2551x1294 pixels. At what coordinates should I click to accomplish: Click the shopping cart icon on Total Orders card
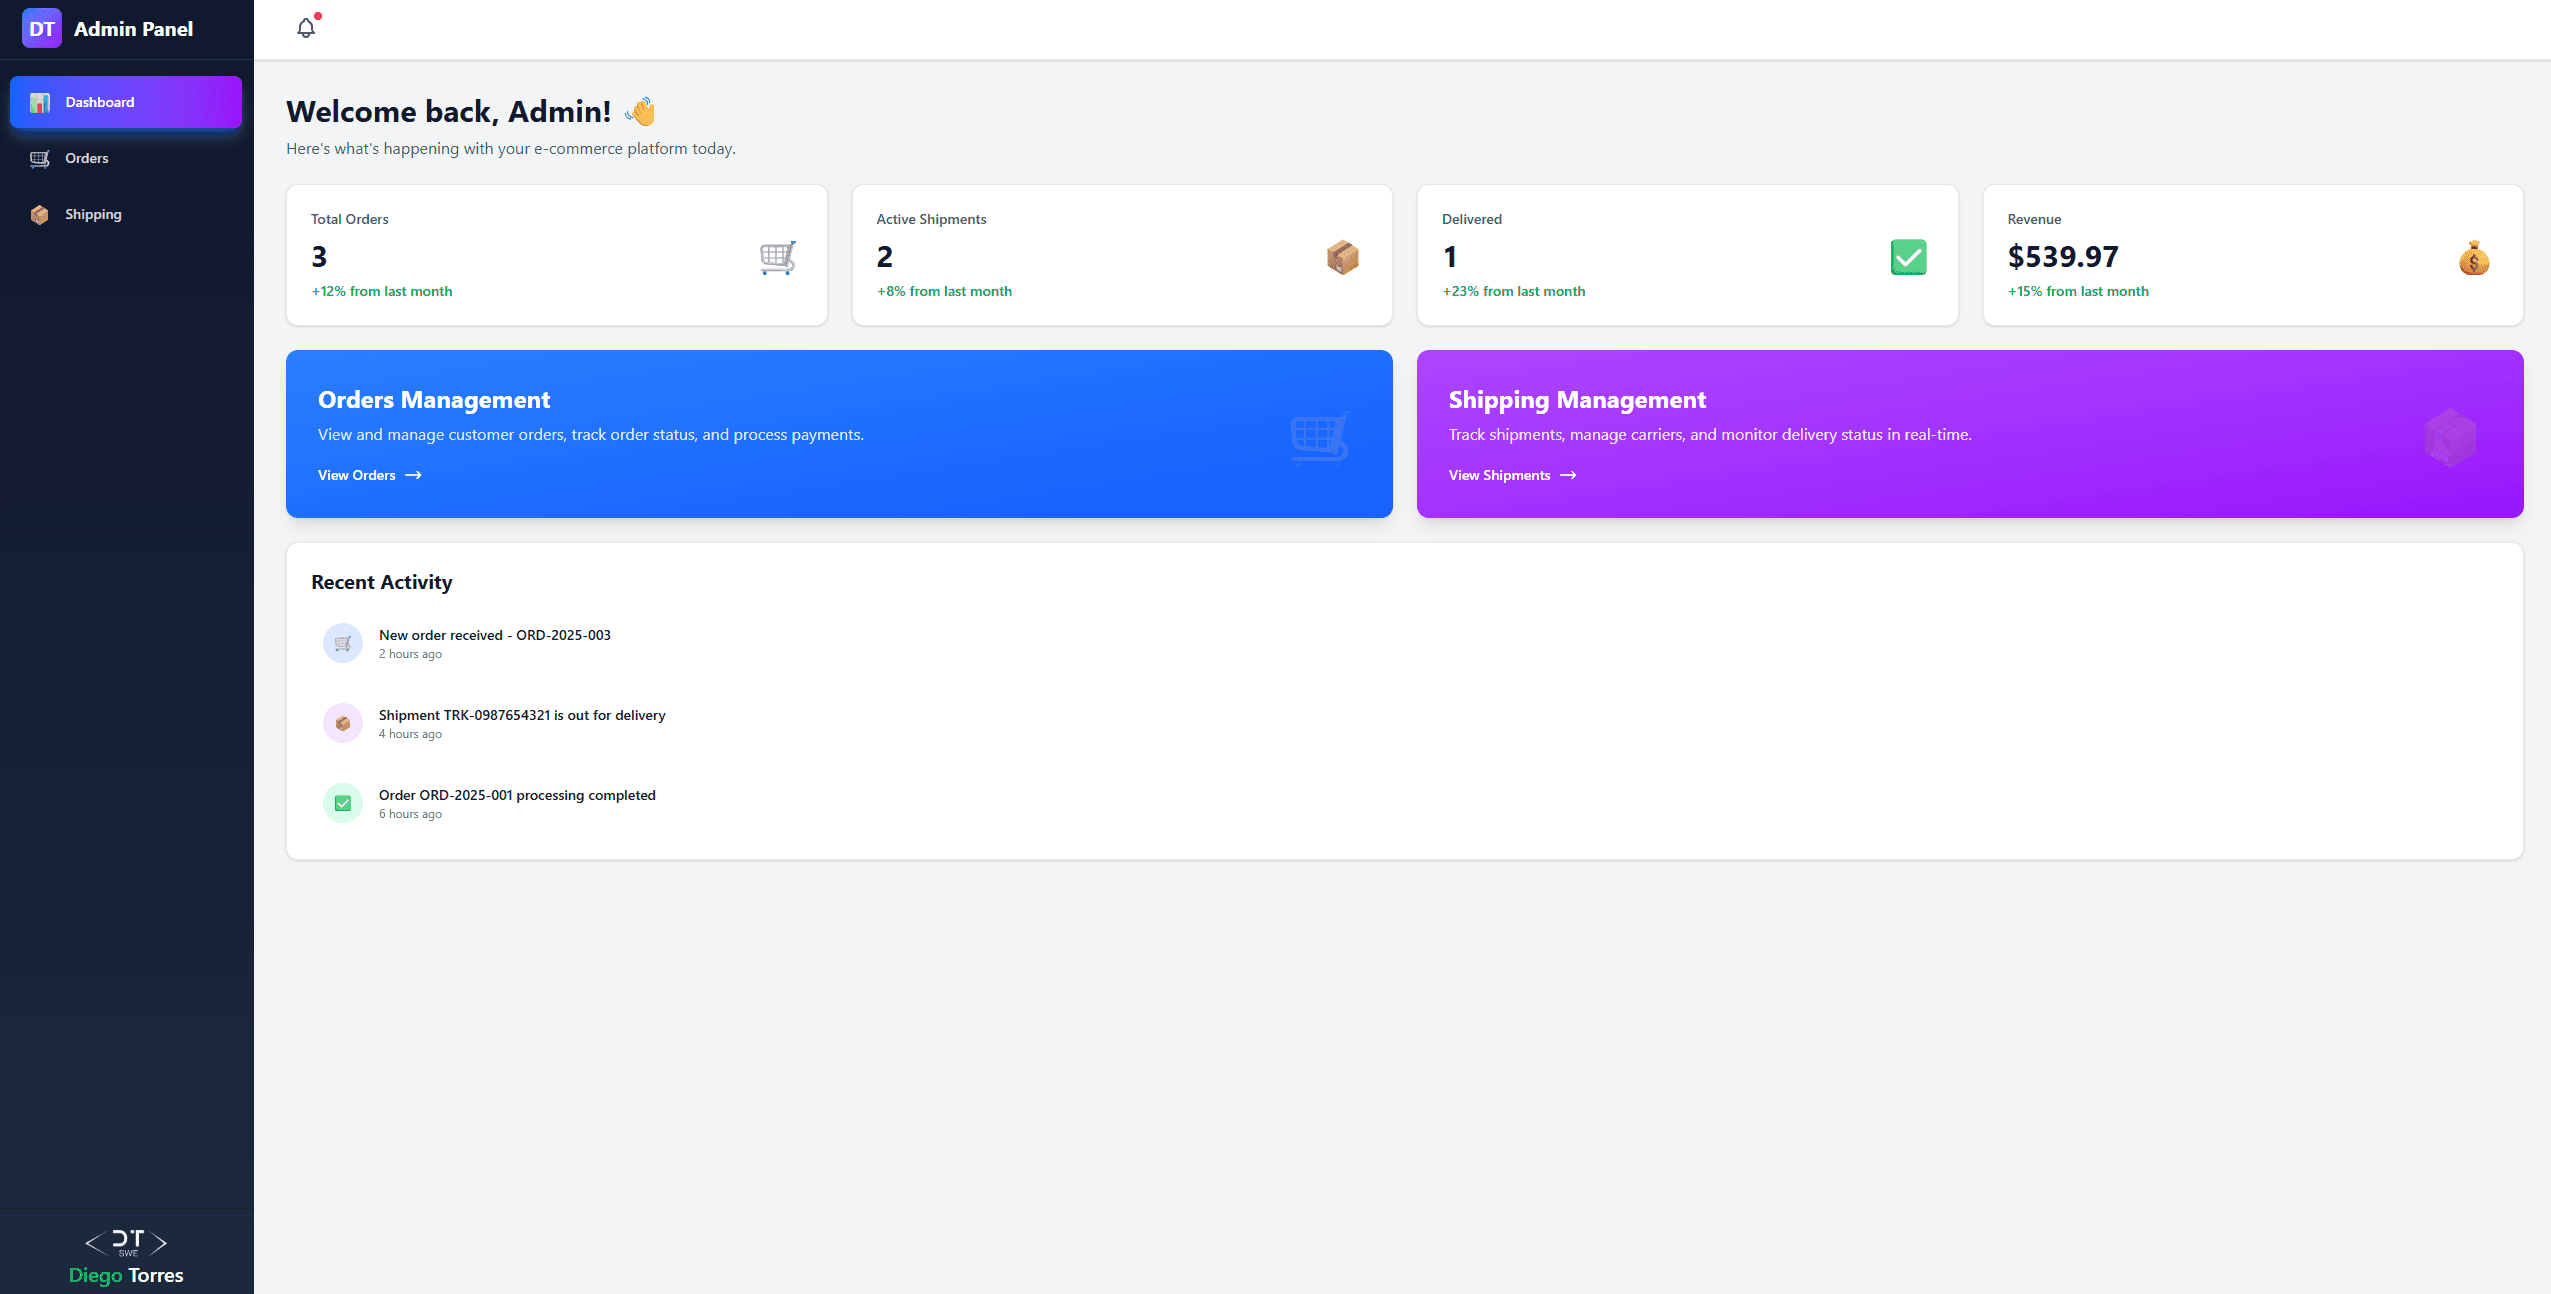778,257
